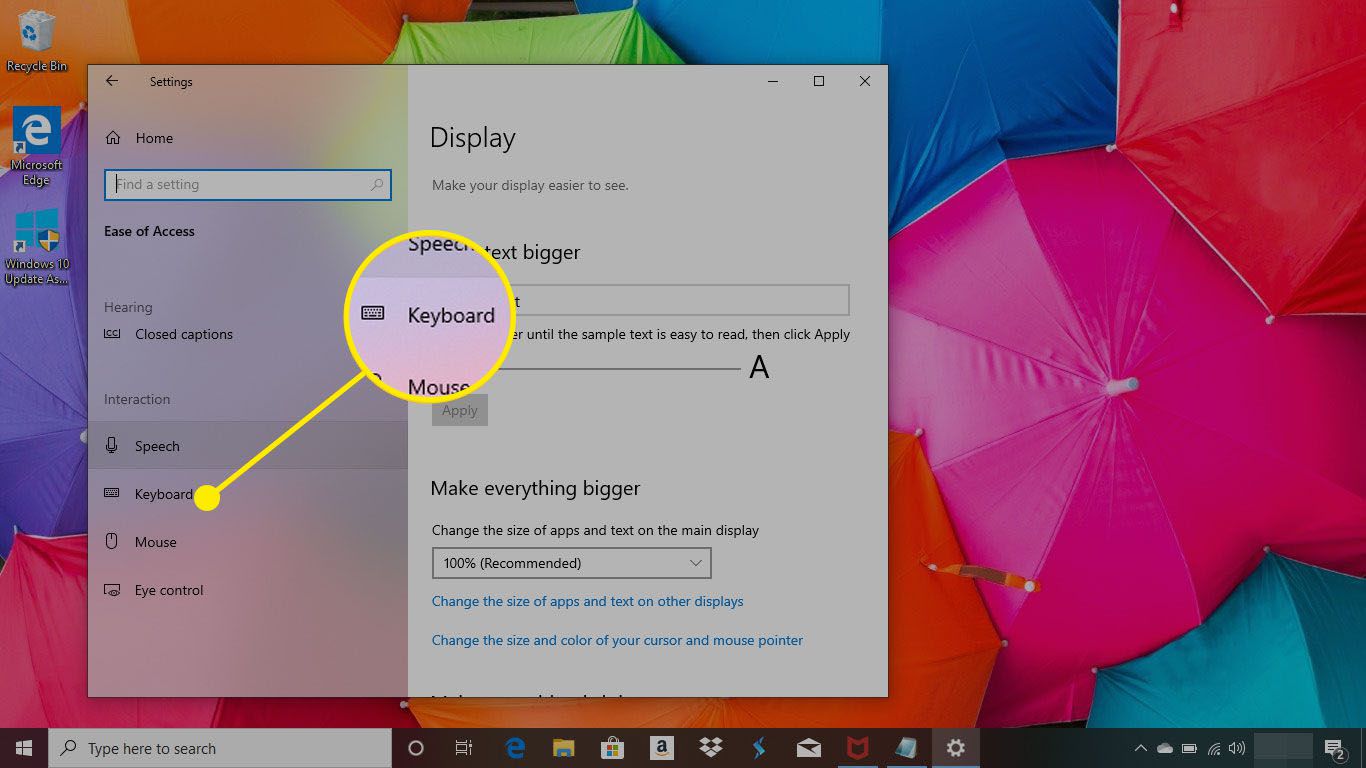Open the volume speaker tray icon
The height and width of the screenshot is (768, 1366).
coord(1237,748)
